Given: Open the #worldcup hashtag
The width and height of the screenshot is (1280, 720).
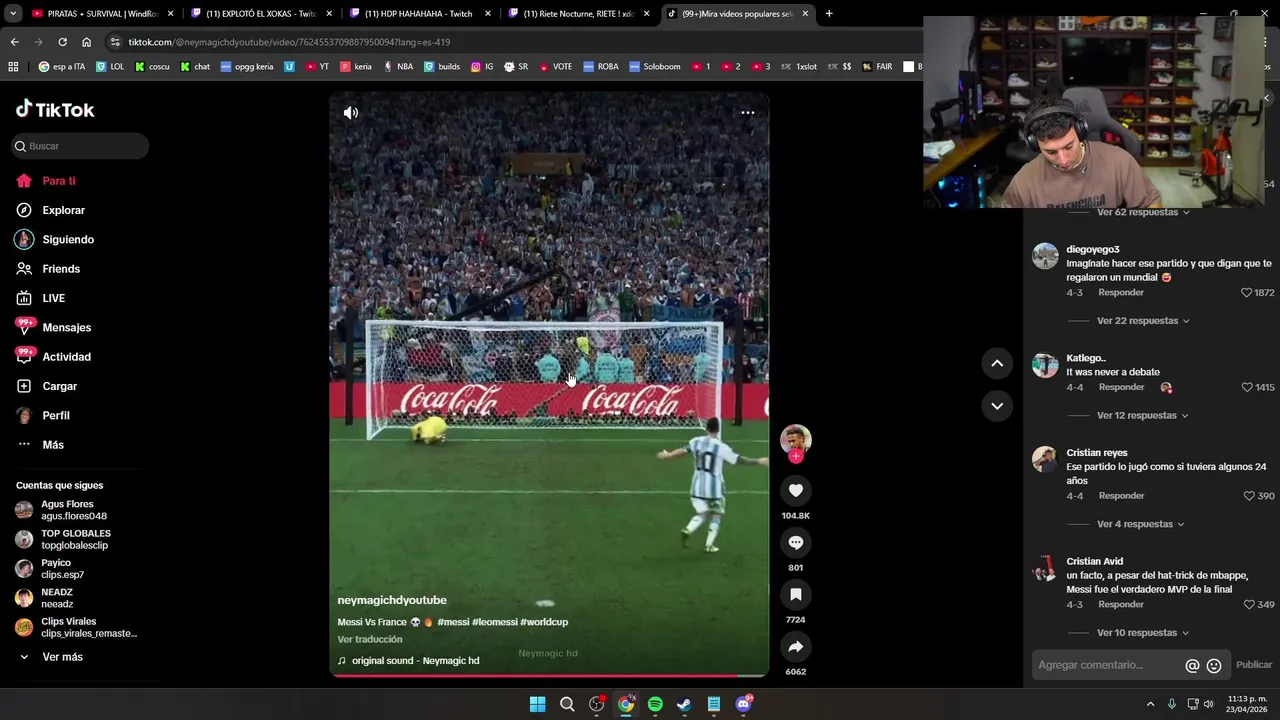Looking at the screenshot, I should 544,622.
